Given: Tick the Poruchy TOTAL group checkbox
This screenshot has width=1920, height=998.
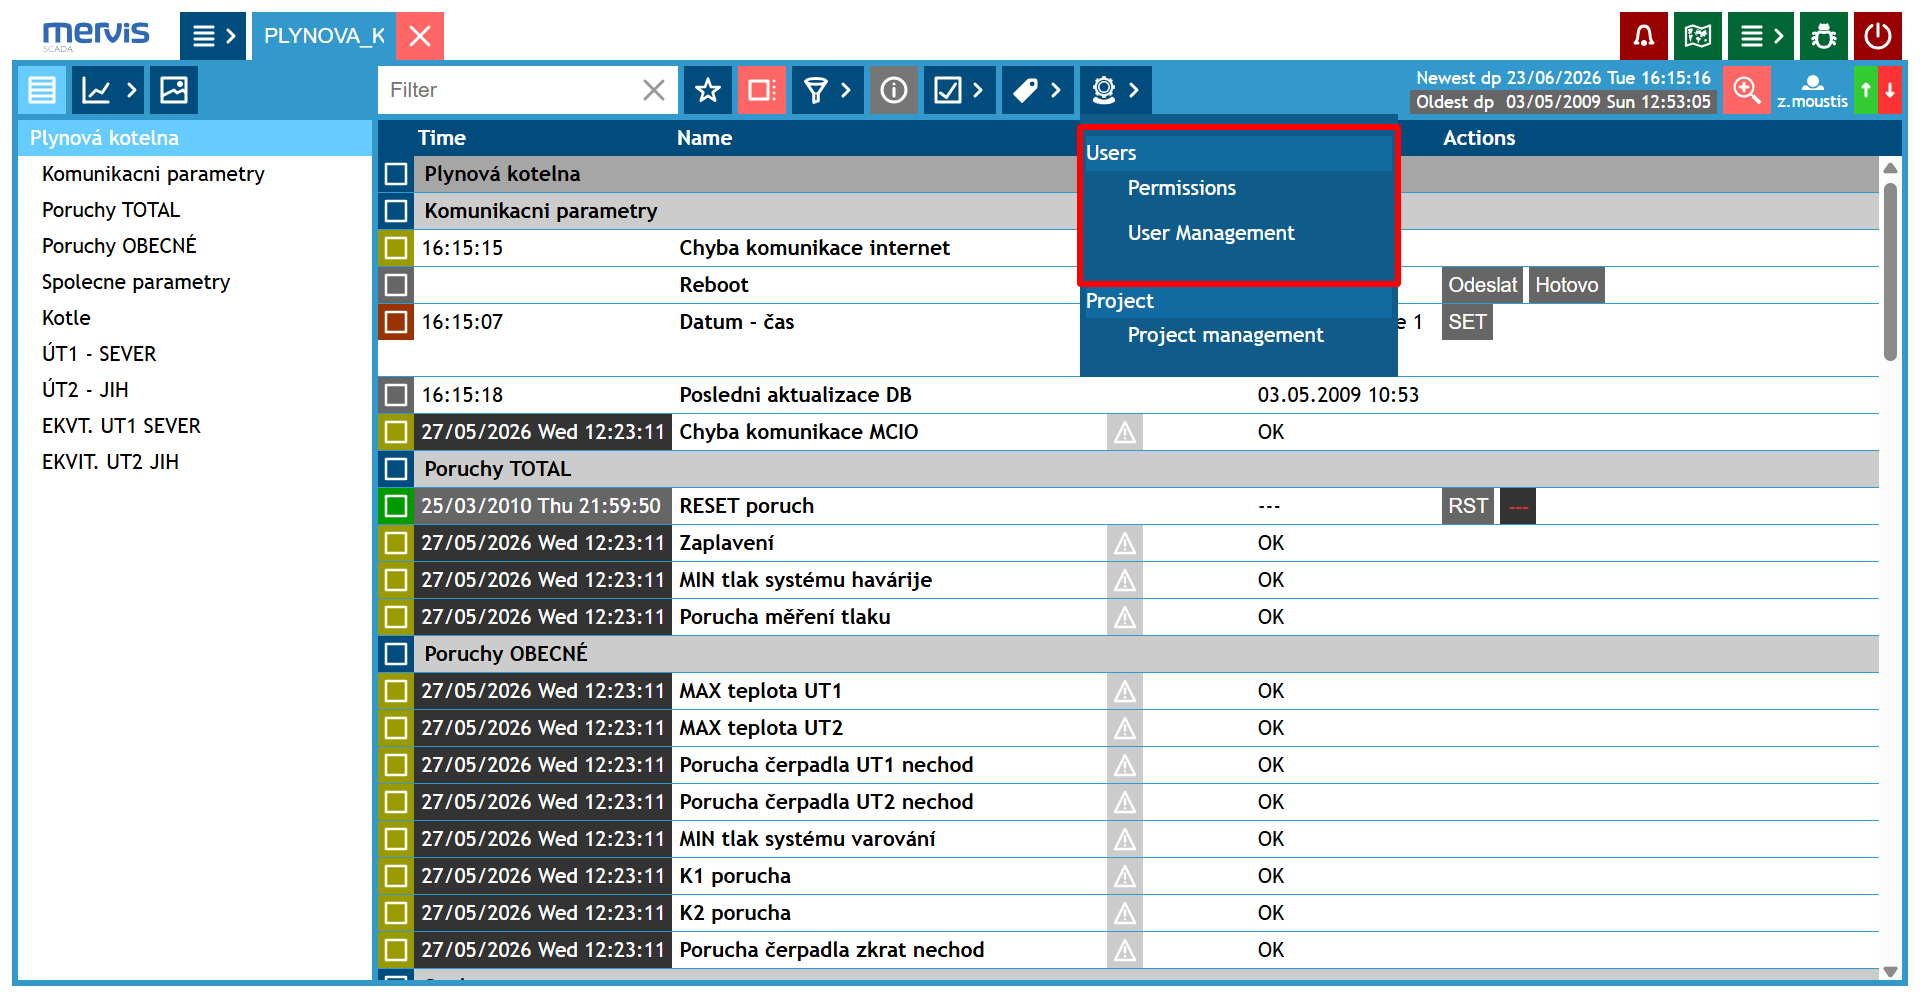Looking at the screenshot, I should [396, 469].
